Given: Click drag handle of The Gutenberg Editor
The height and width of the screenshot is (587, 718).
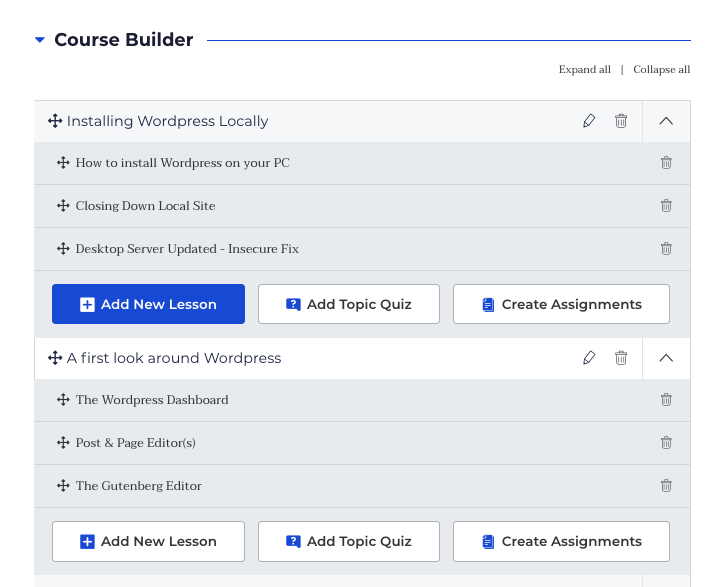Looking at the screenshot, I should (63, 485).
